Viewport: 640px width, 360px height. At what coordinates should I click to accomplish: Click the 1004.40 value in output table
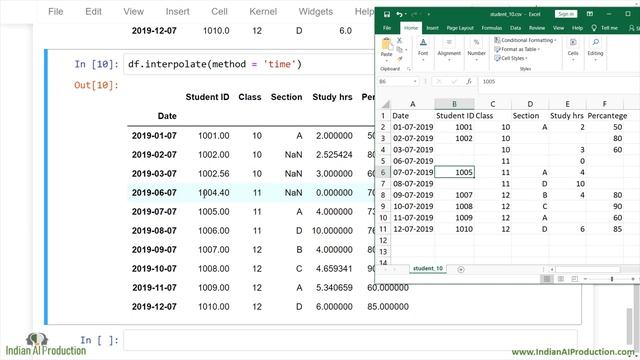(213, 193)
